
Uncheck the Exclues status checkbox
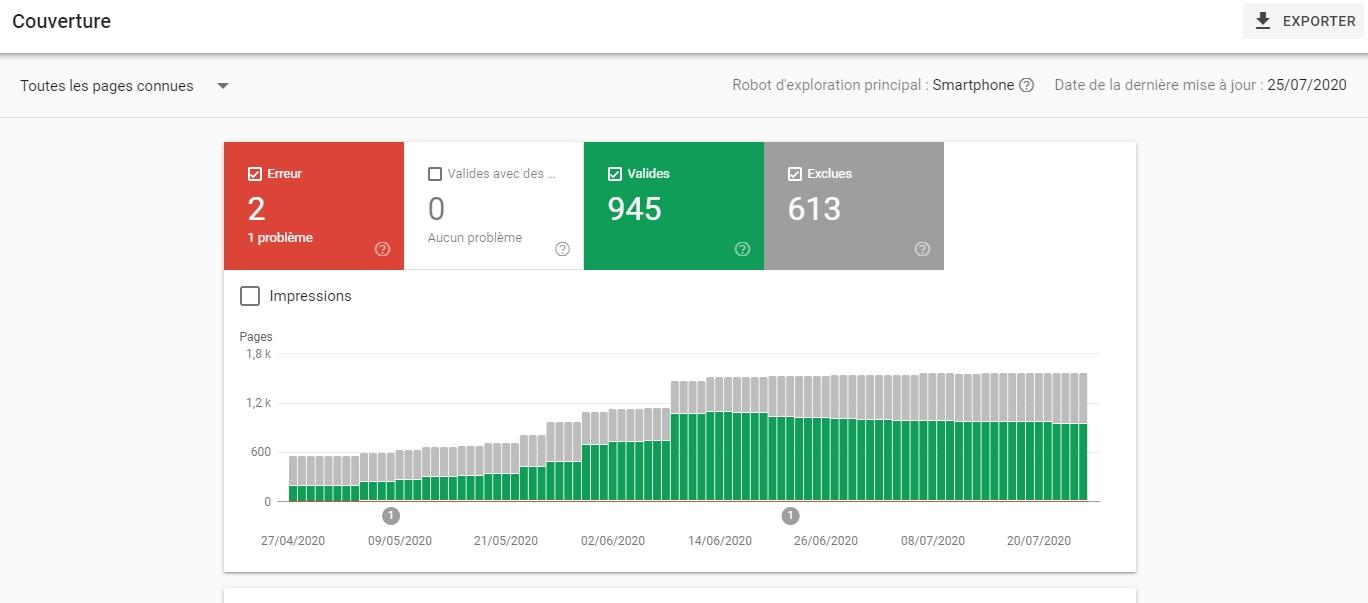[794, 173]
